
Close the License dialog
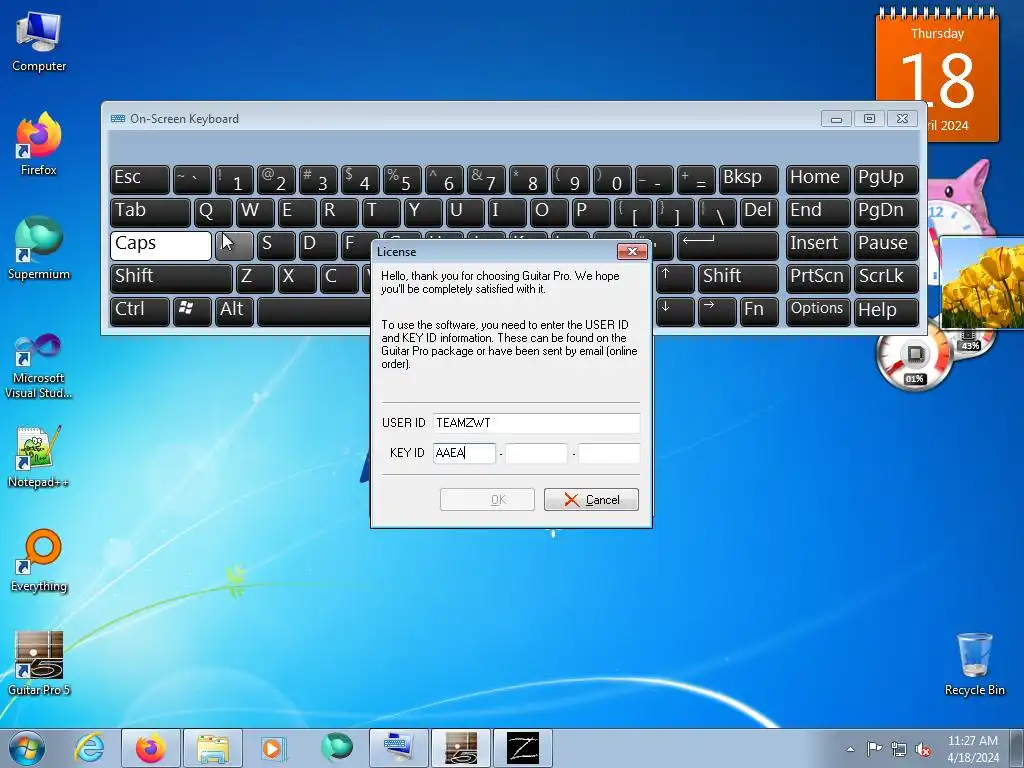tap(632, 251)
